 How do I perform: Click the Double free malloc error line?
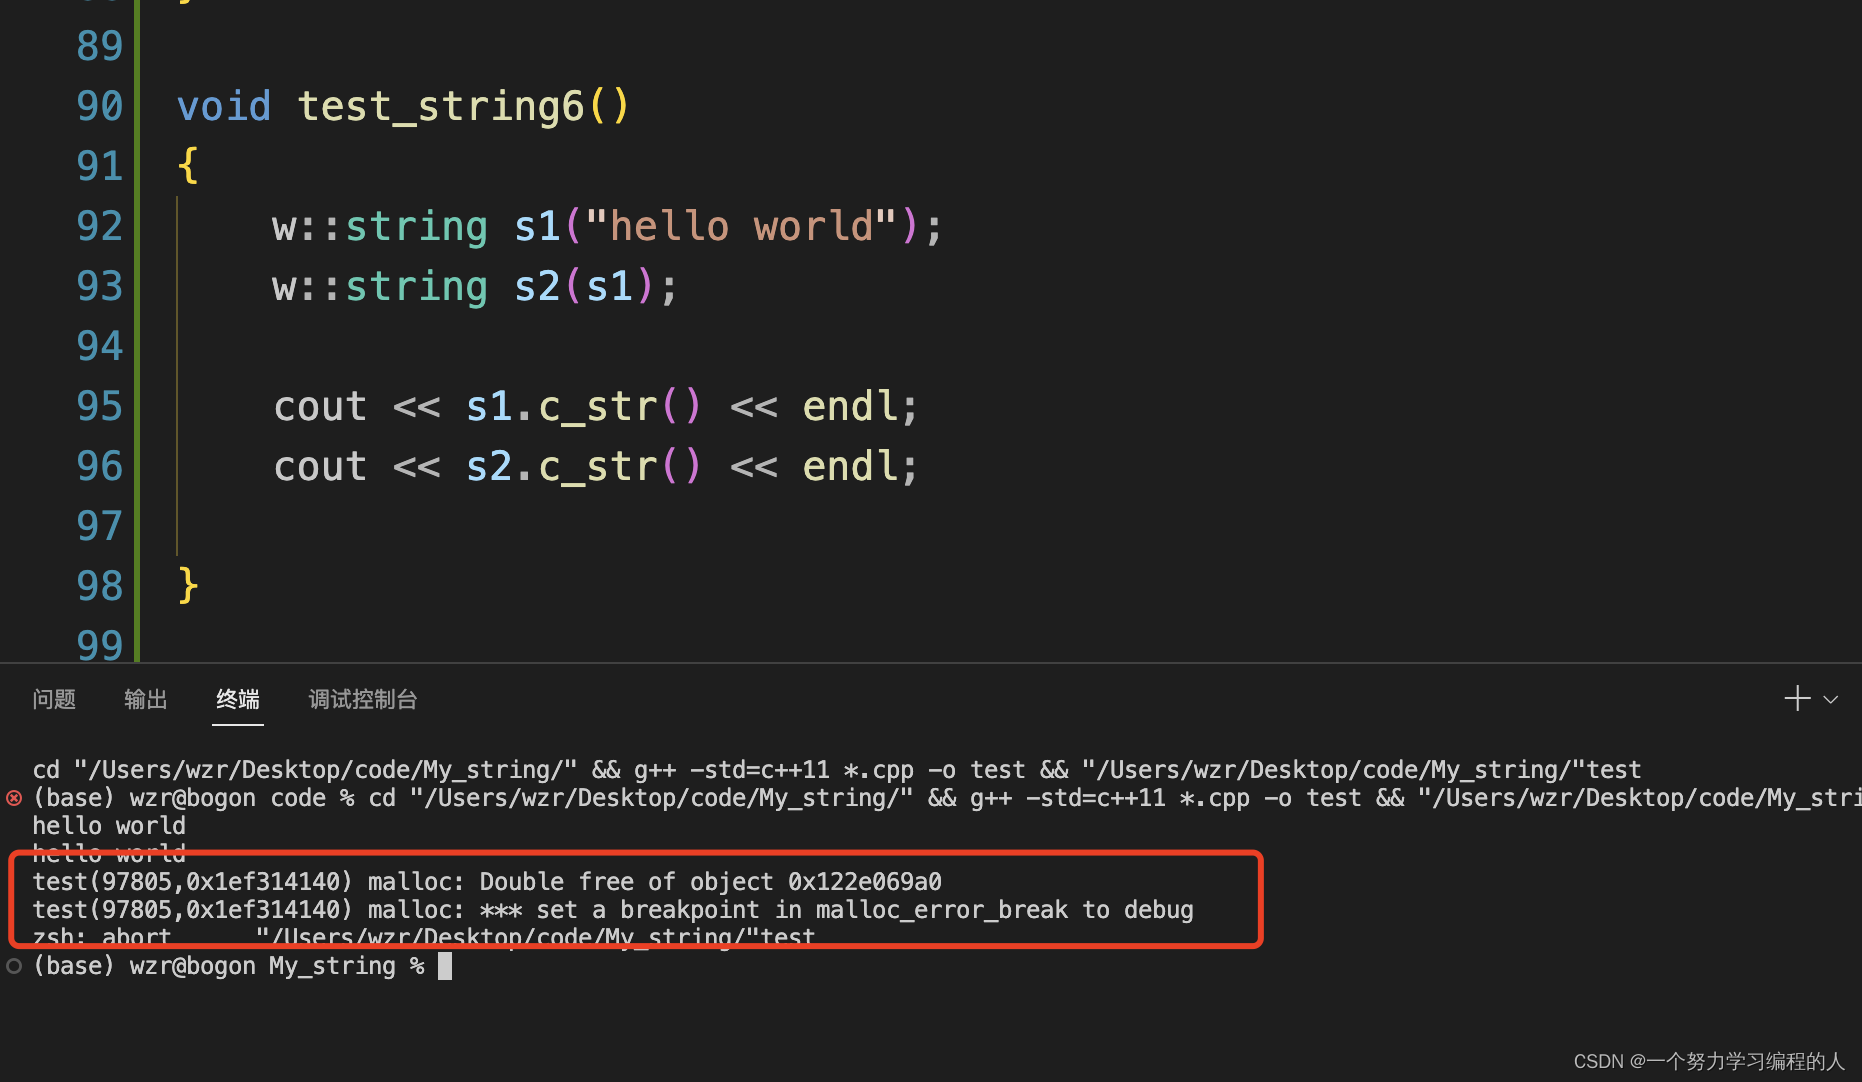point(487,882)
